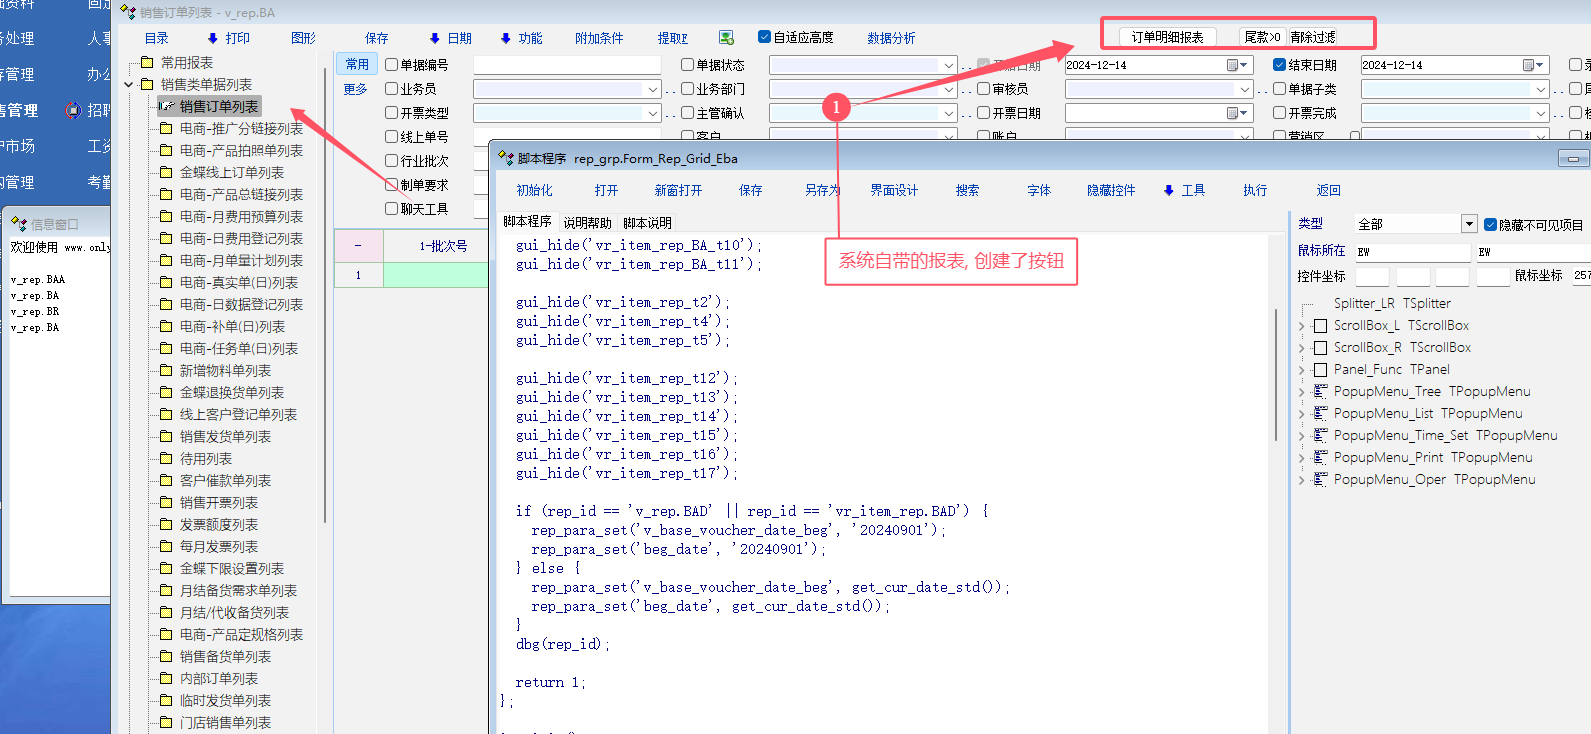
Task: Collapse the 销售类单据列表 tree node
Action: pyautogui.click(x=129, y=85)
